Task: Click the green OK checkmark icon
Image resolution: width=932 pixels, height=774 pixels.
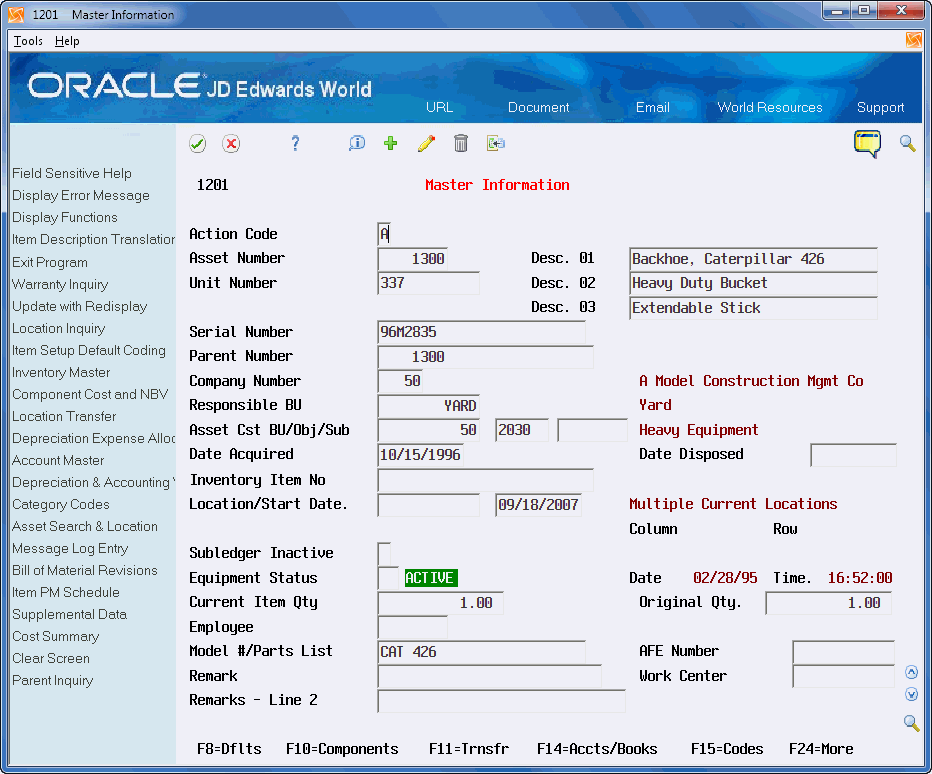Action: point(197,143)
